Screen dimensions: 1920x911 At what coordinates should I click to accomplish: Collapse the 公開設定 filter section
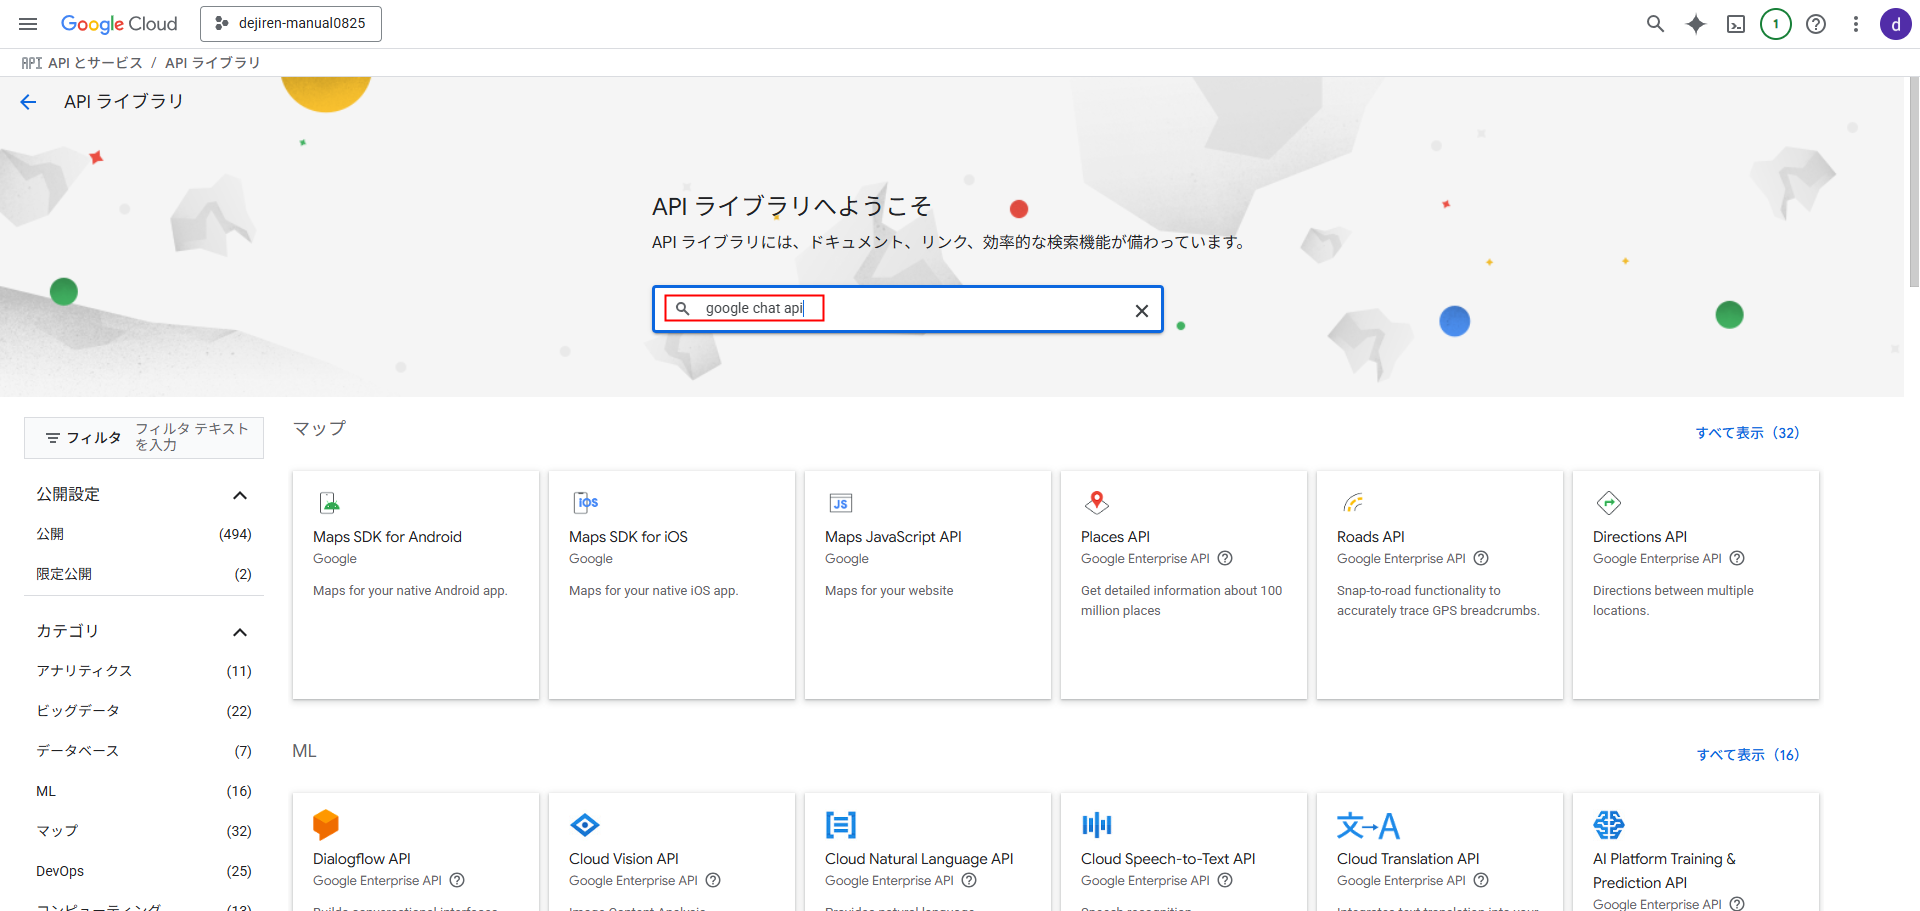pos(239,495)
